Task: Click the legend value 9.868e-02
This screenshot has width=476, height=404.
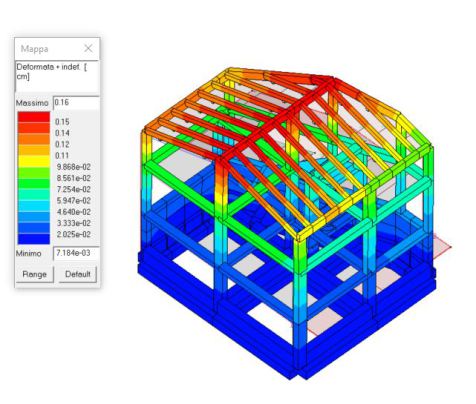Action: coord(74,167)
